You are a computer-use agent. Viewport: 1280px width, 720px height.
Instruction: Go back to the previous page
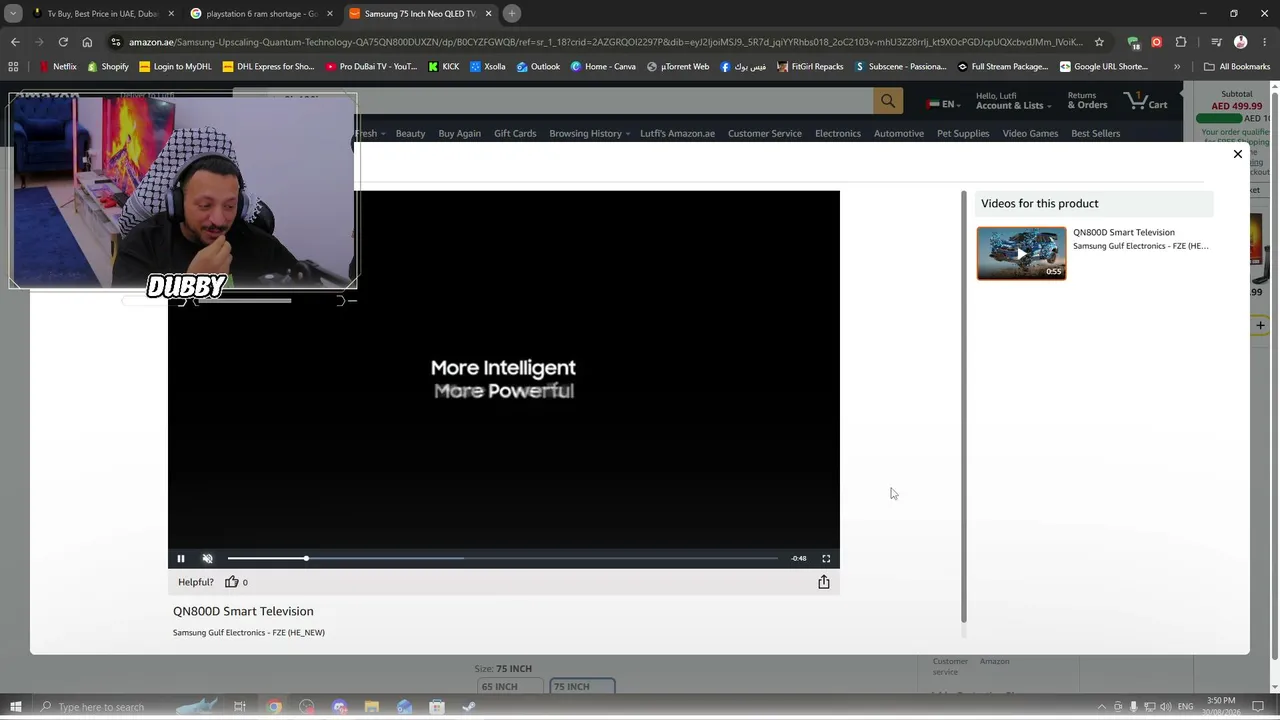click(x=15, y=42)
